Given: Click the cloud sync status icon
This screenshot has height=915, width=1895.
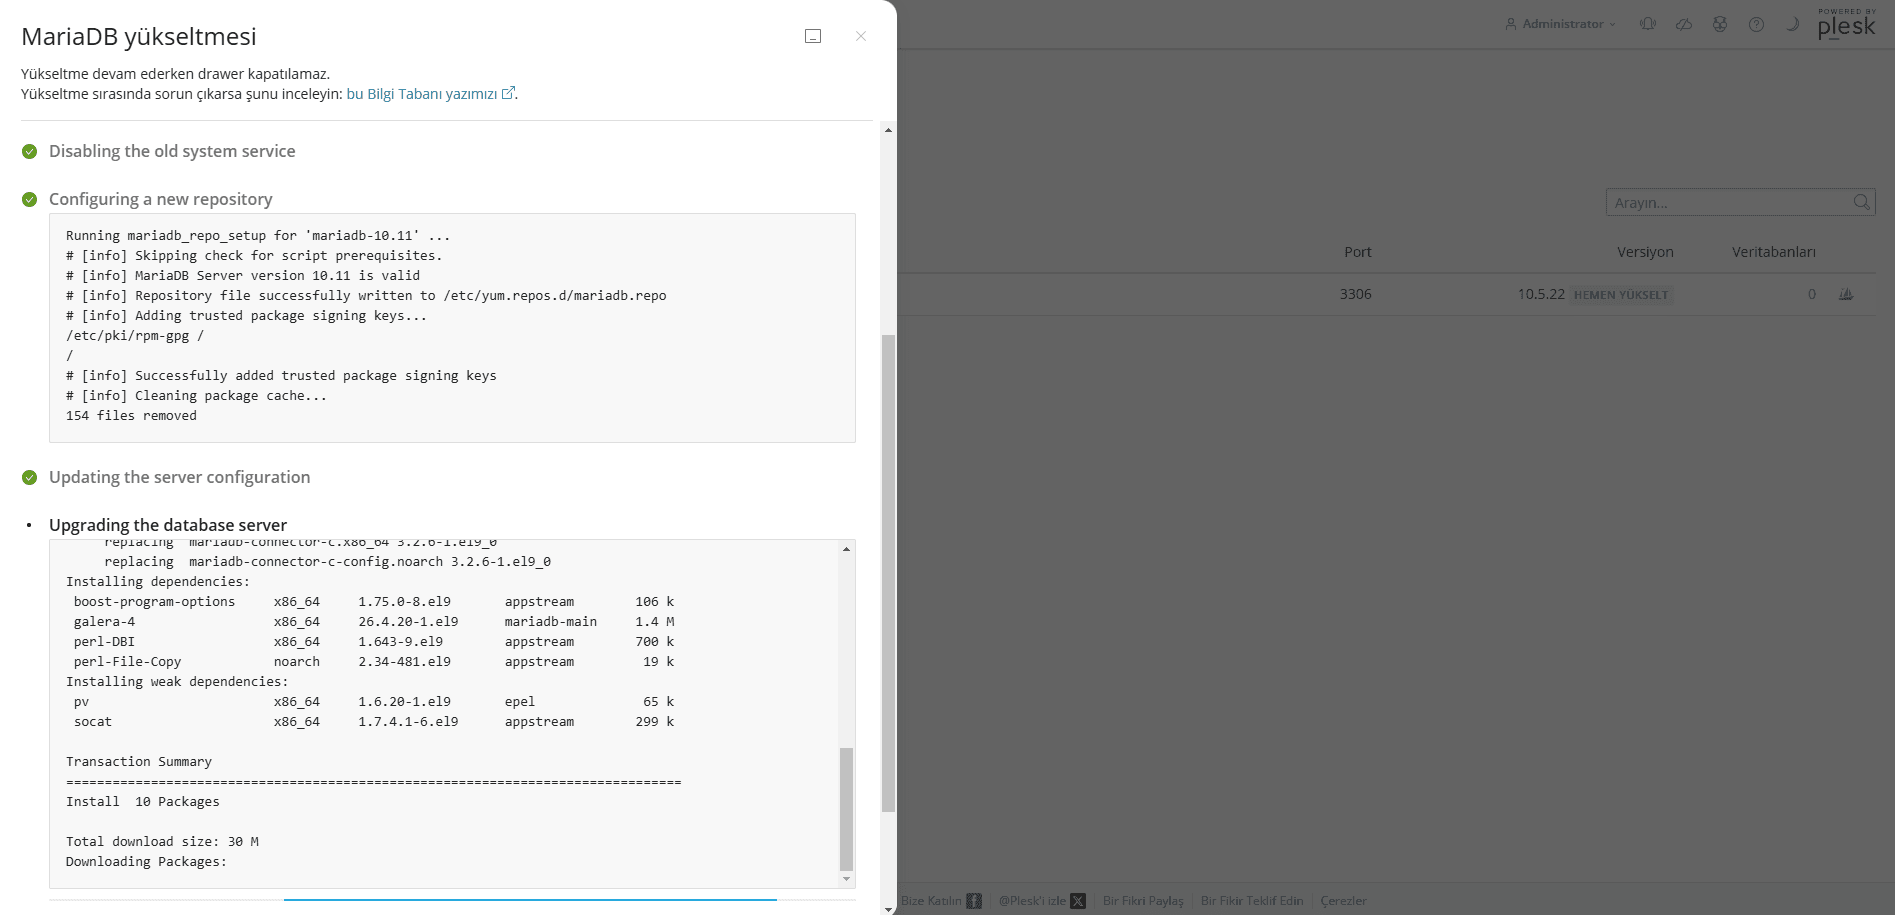Looking at the screenshot, I should tap(1684, 24).
